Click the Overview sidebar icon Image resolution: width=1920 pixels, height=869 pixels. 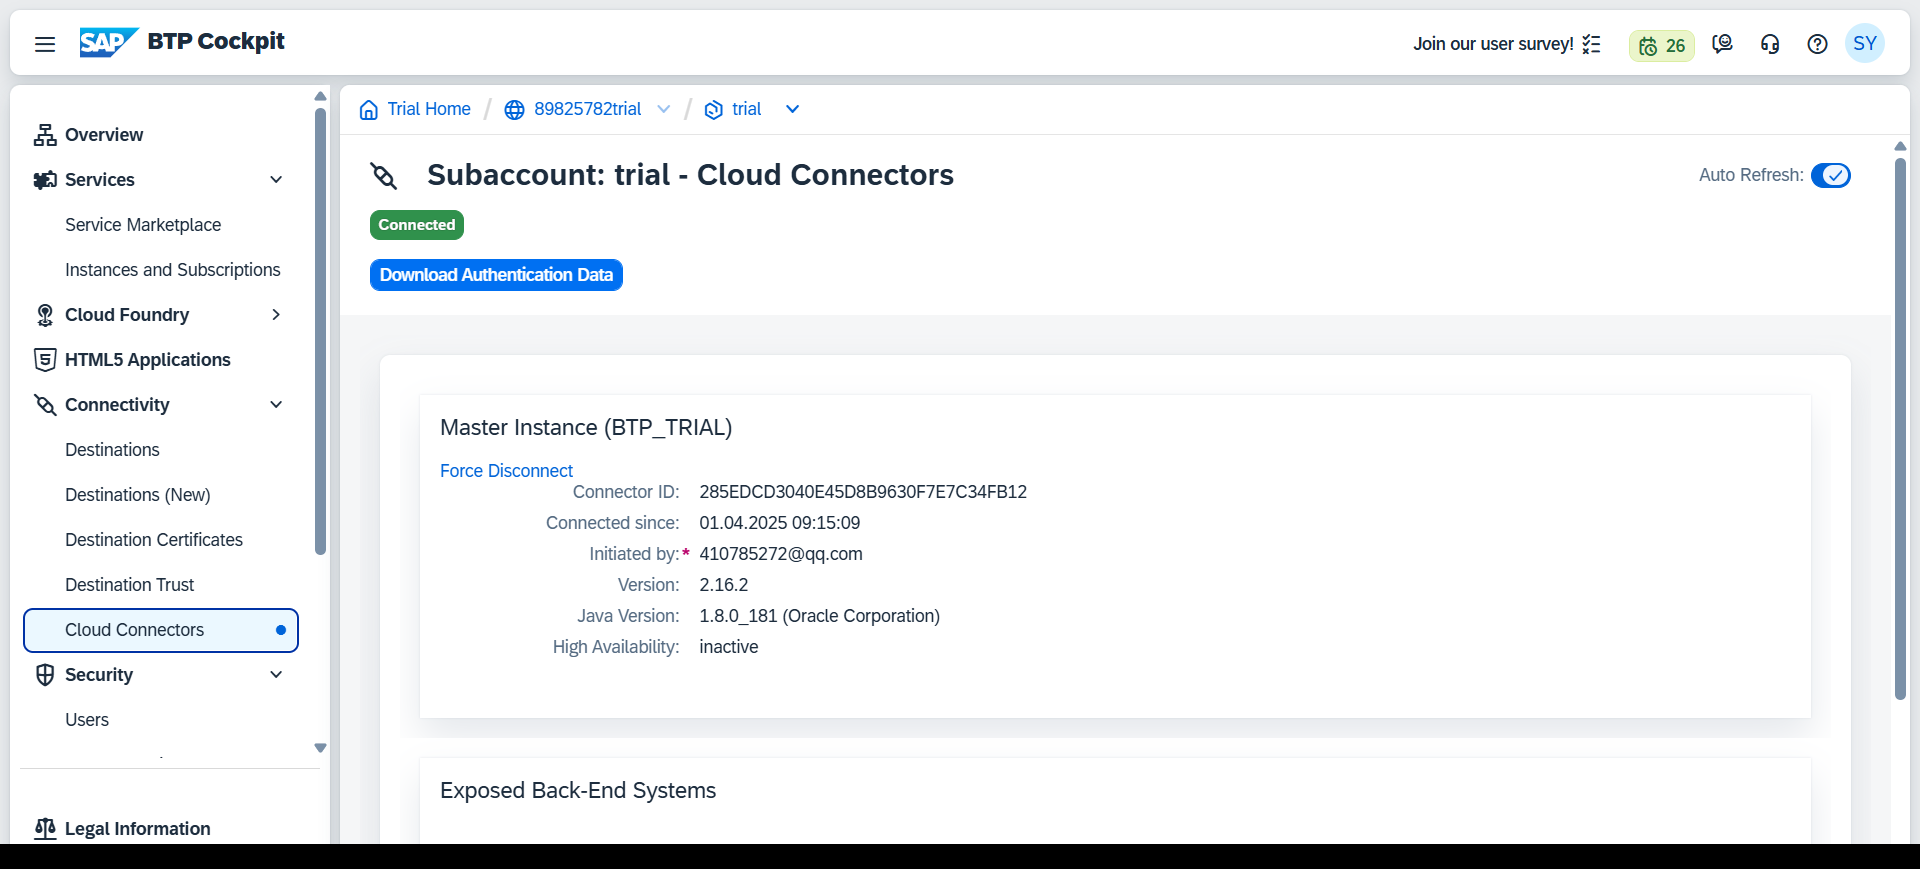(45, 135)
